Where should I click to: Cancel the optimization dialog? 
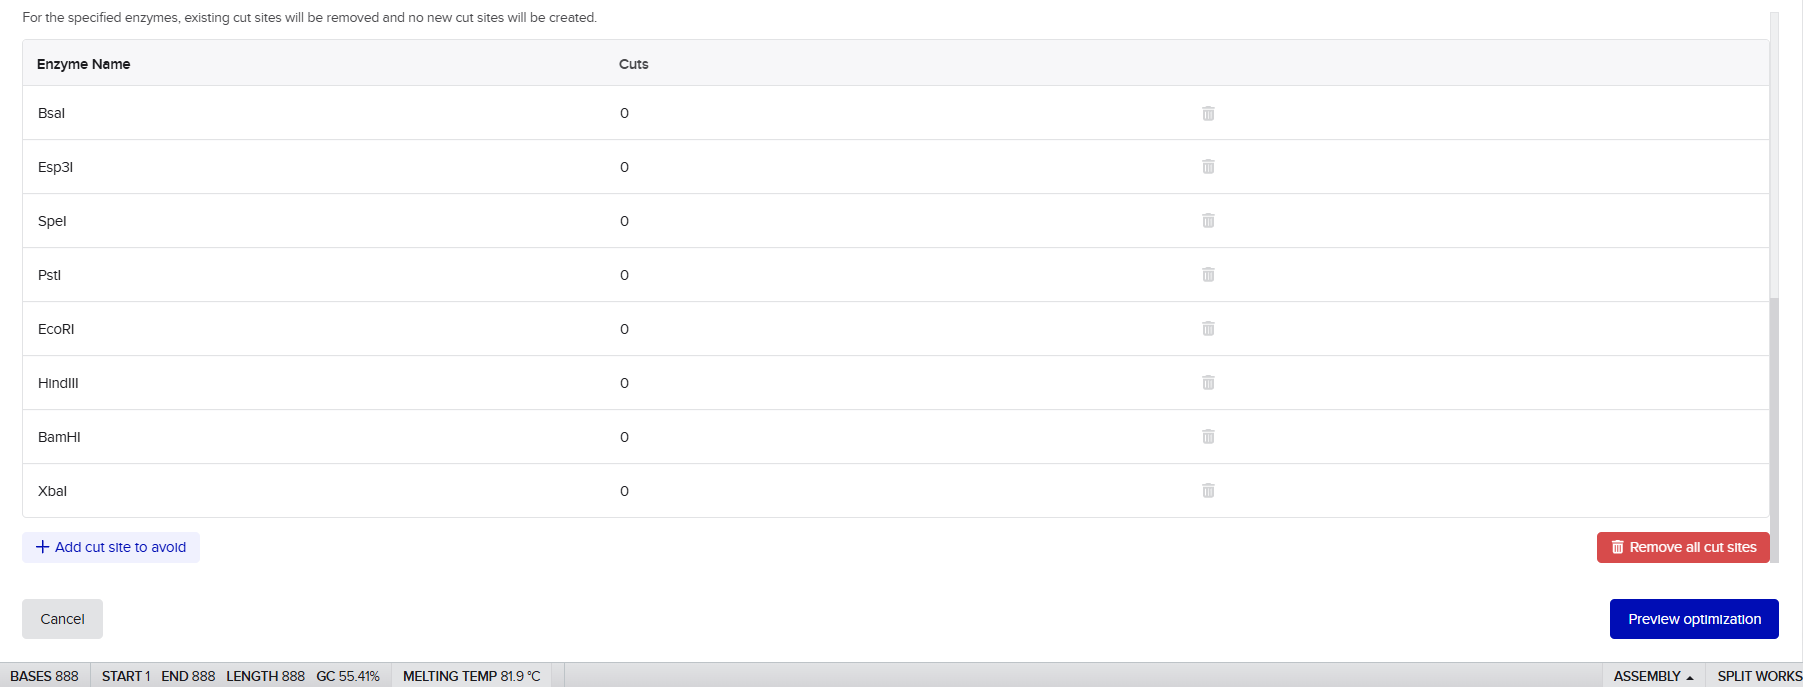(x=62, y=619)
